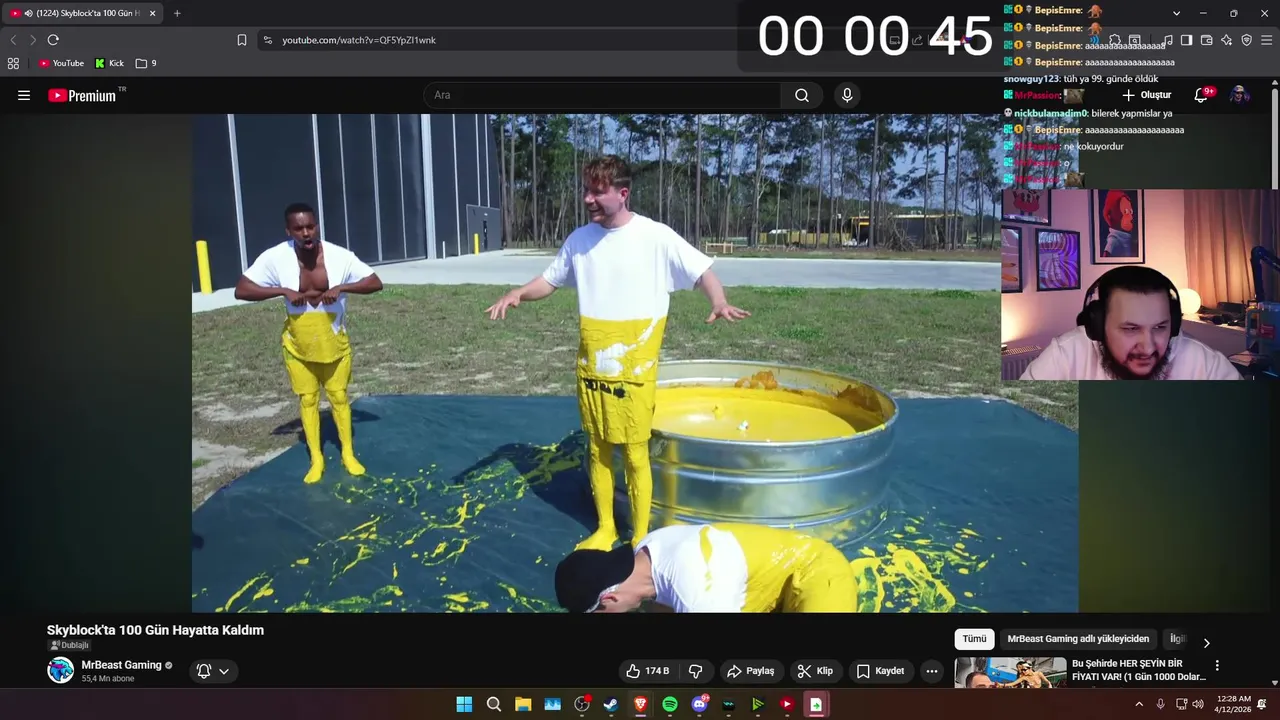
Task: Show next filter chips with arrow
Action: (1206, 643)
